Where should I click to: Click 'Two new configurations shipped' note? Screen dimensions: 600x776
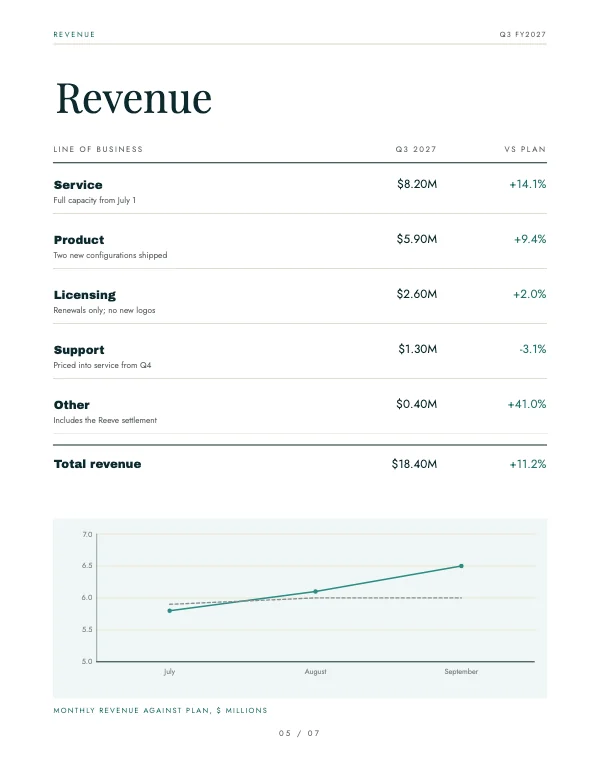click(110, 255)
